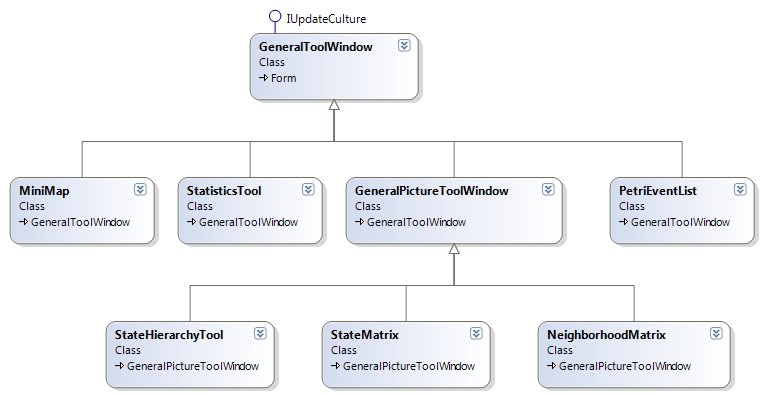Click NeighborhoodMatrix base type GeneralPictureToolWindow text
Screen dimensions: 763x396
(x=625, y=366)
